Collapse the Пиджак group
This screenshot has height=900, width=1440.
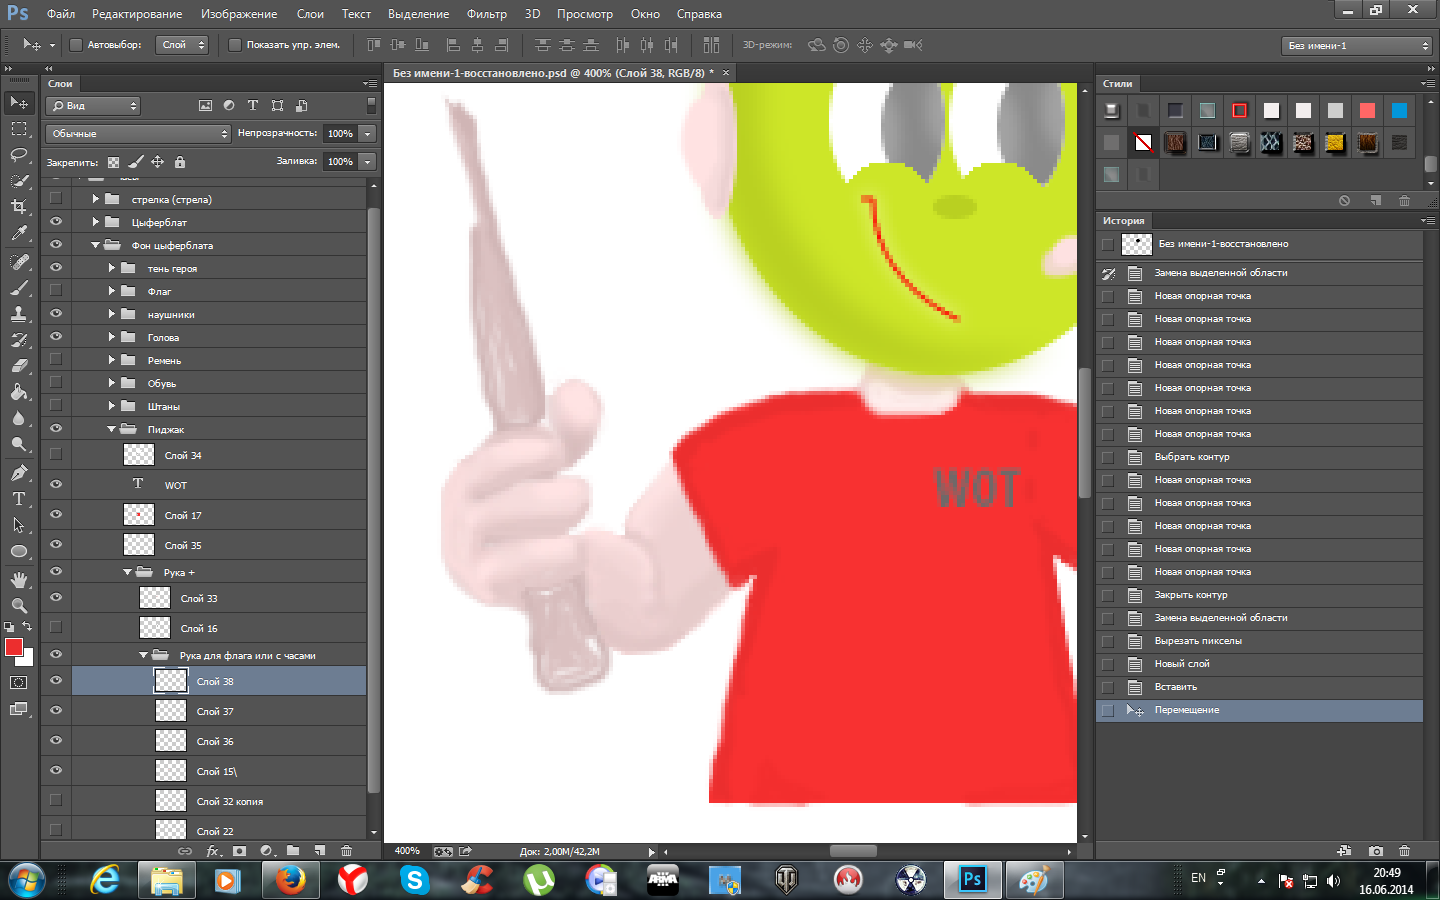(112, 429)
